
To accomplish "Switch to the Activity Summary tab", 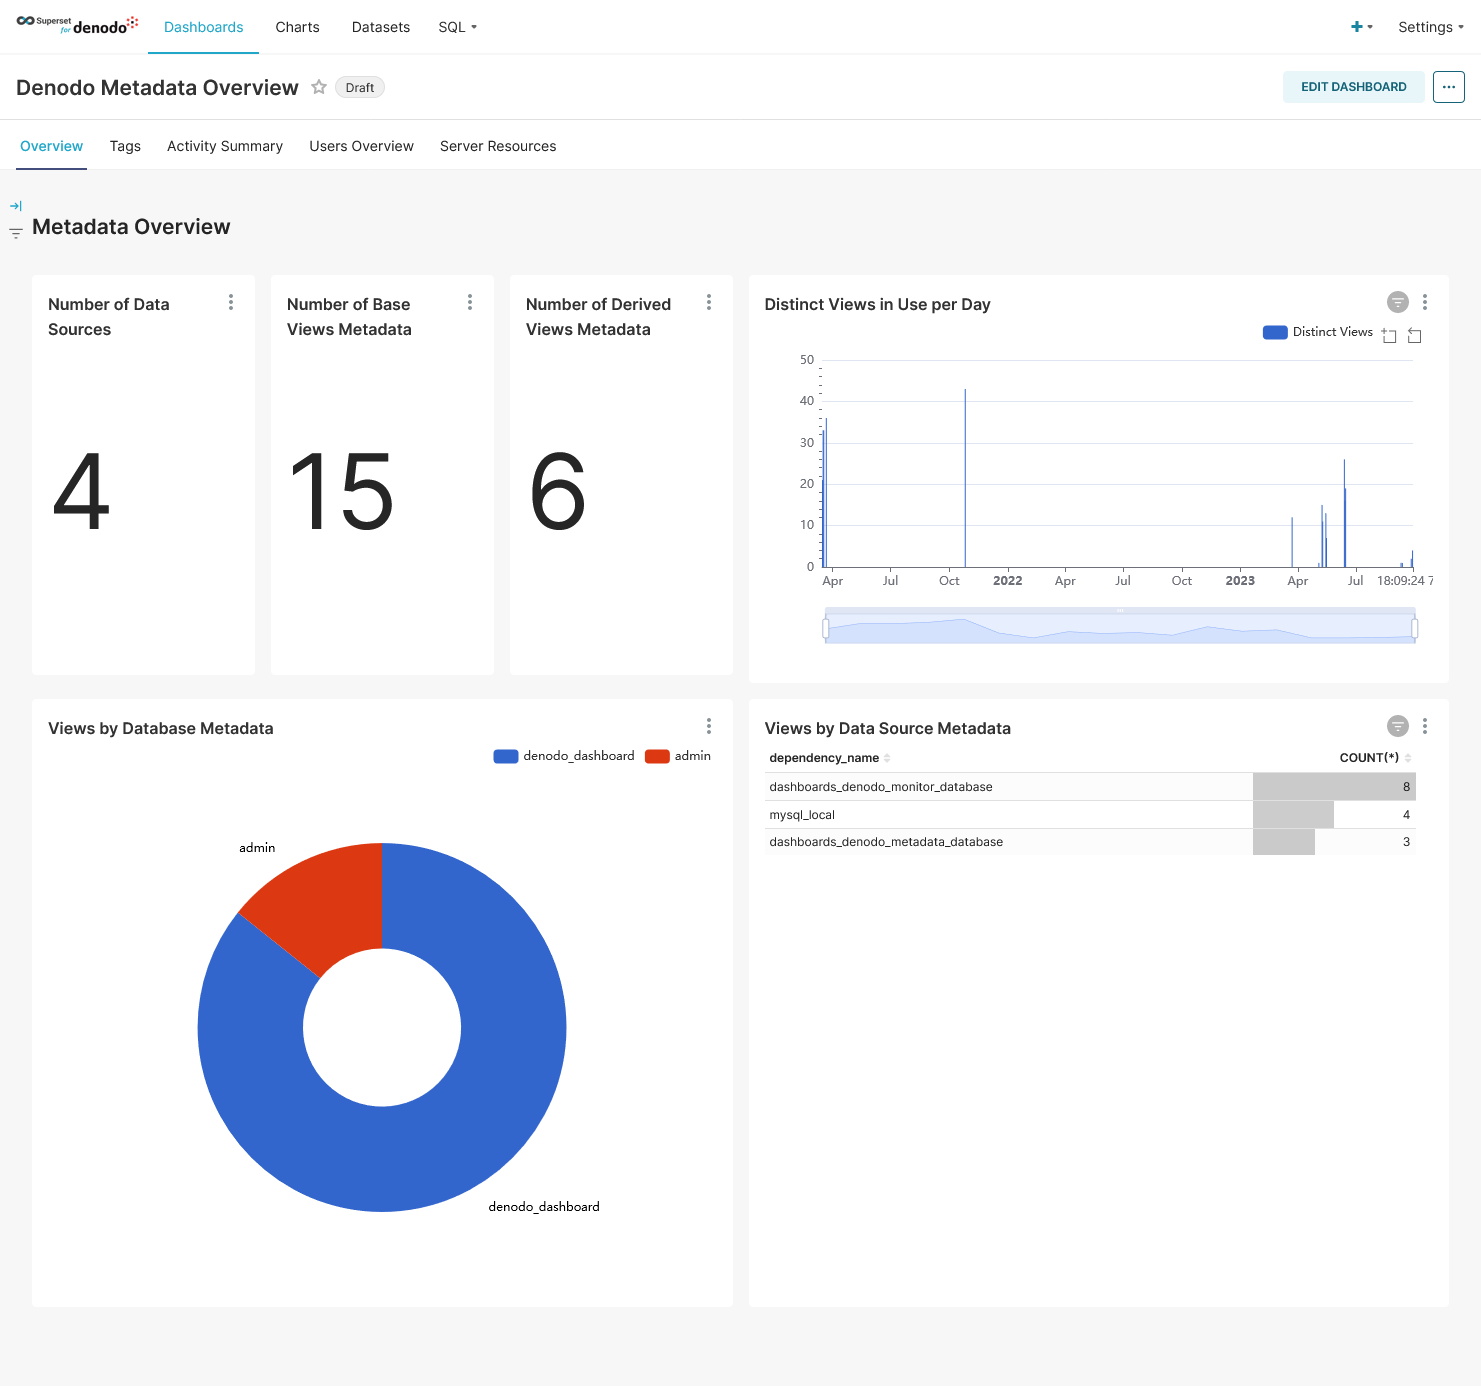I will [225, 146].
